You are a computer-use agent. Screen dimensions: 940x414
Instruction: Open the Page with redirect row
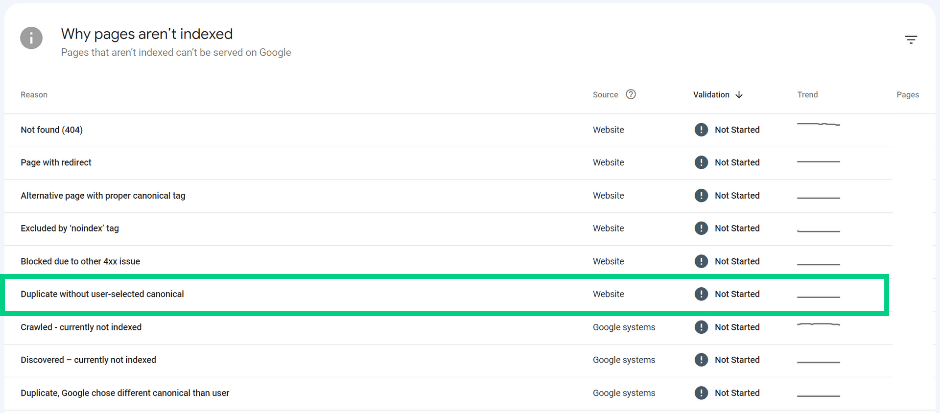point(448,162)
